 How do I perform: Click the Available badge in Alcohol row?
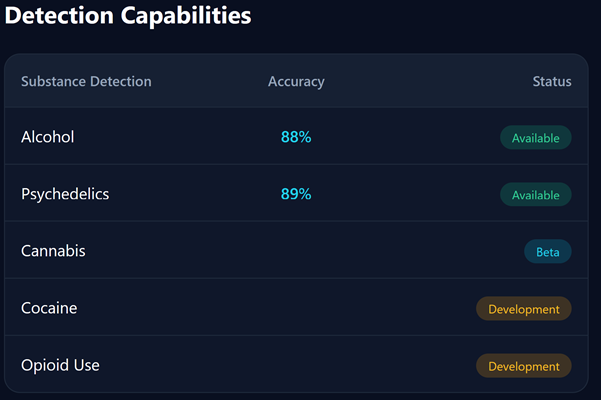(x=535, y=138)
